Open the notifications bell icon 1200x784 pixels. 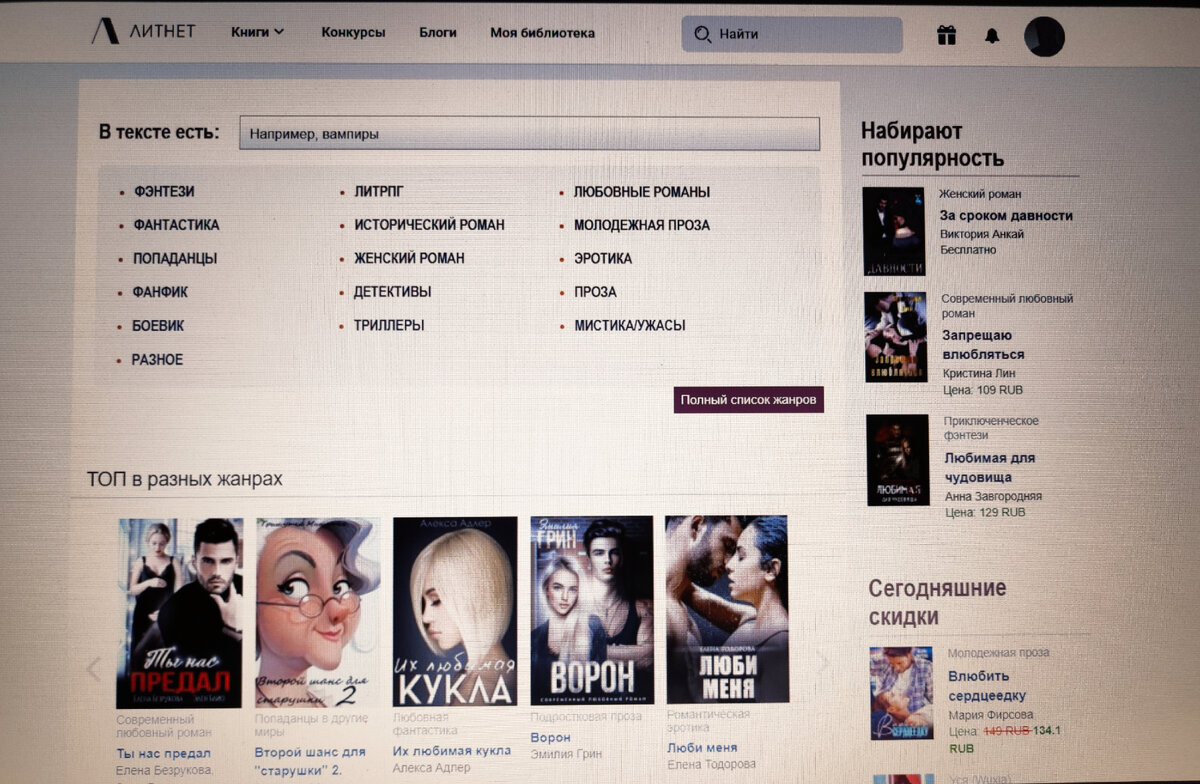click(x=992, y=36)
